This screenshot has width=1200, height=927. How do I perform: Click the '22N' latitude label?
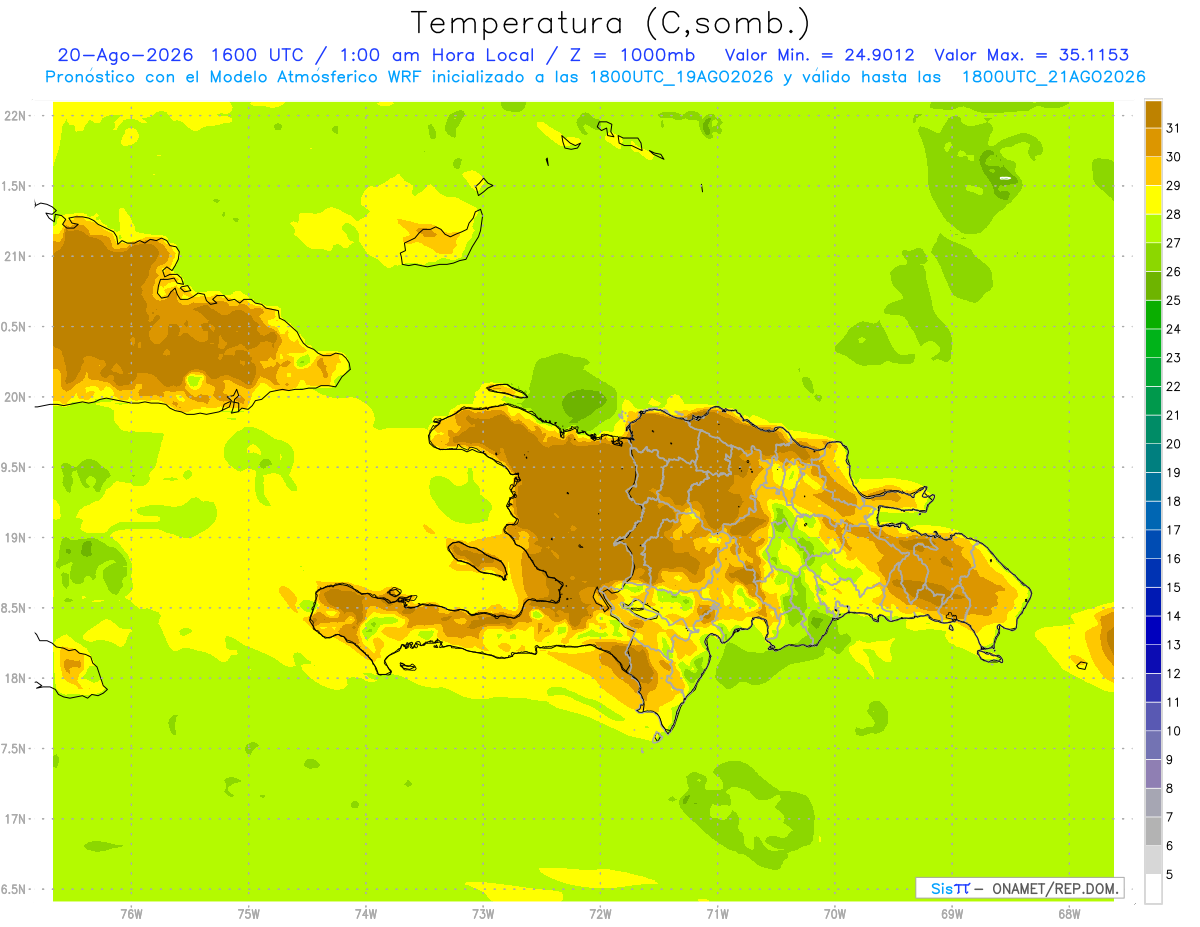17,116
